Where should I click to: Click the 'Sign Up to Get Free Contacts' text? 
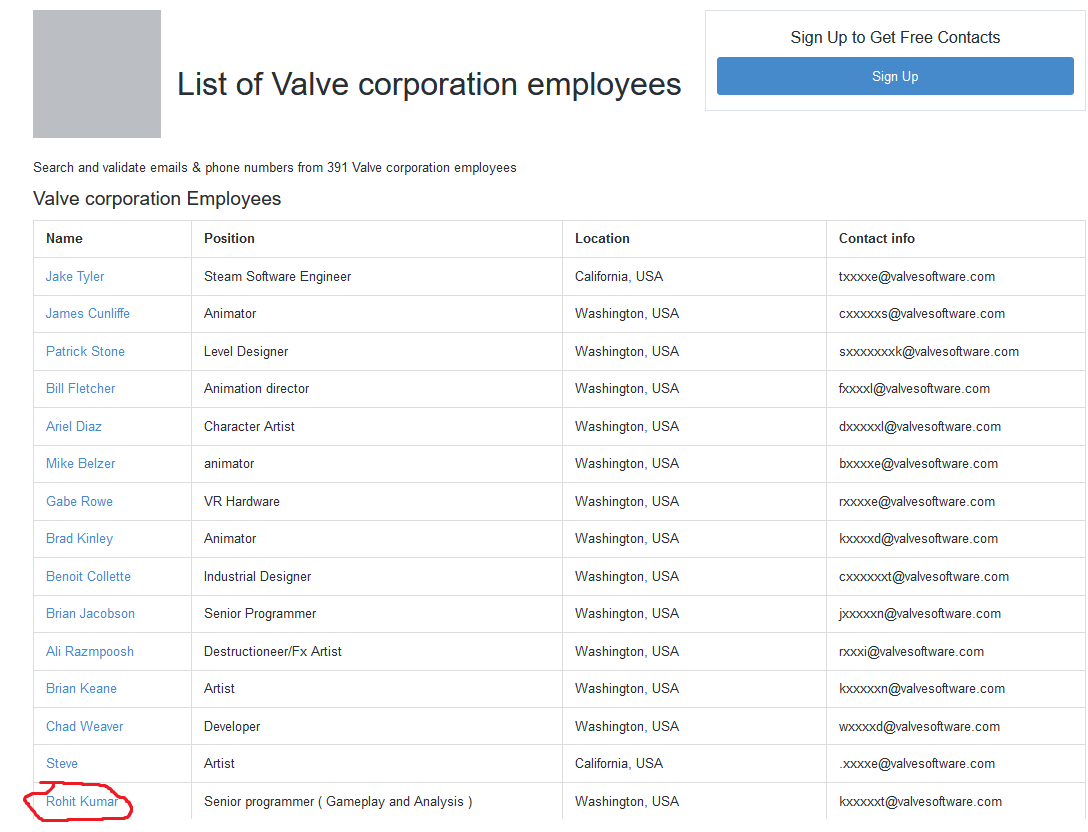point(895,37)
